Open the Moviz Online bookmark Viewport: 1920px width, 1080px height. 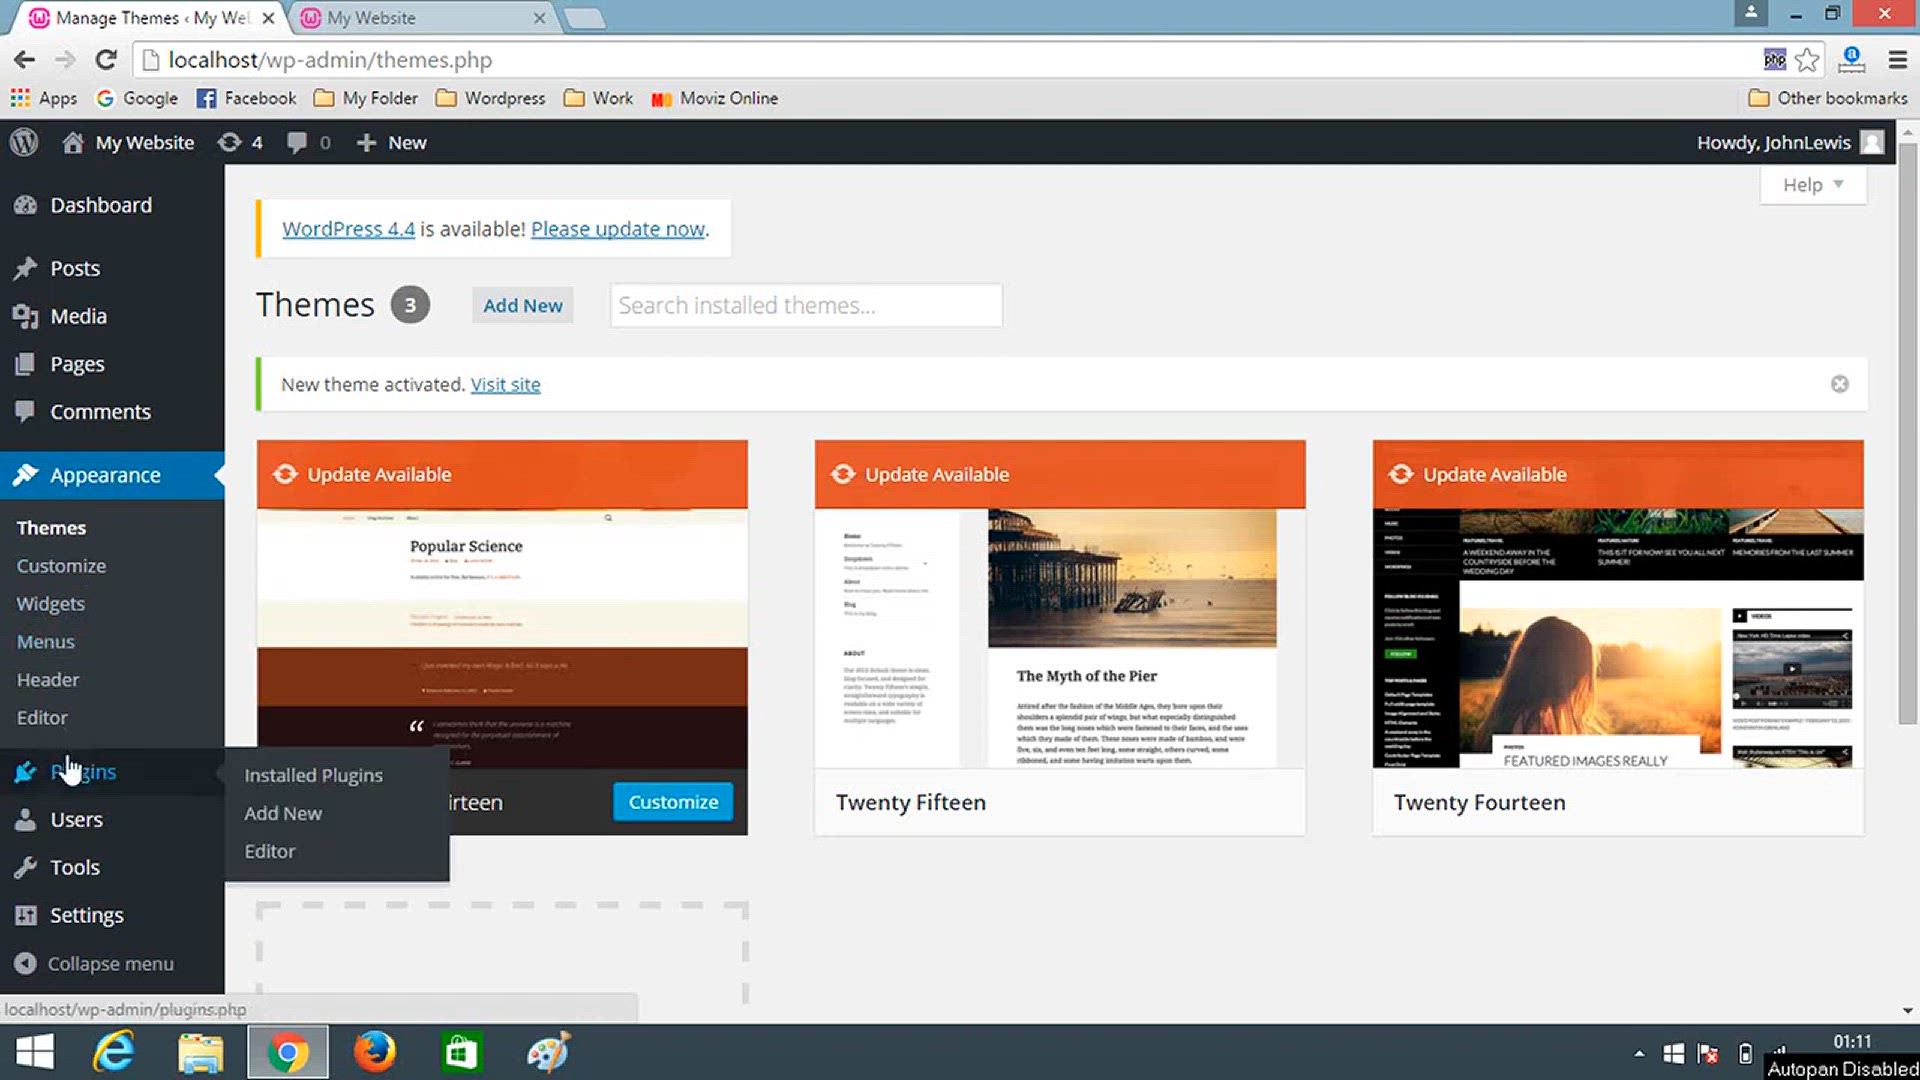[x=714, y=98]
